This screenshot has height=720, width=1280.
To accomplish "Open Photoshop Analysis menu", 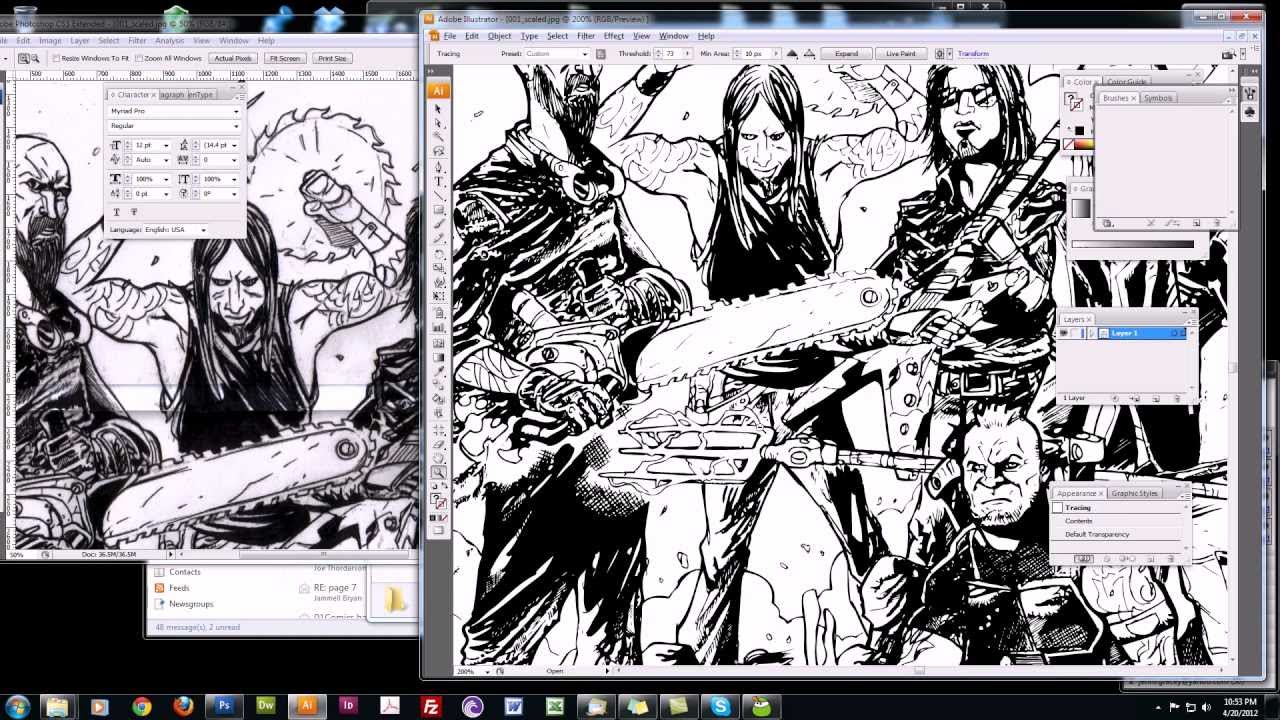I will (169, 41).
